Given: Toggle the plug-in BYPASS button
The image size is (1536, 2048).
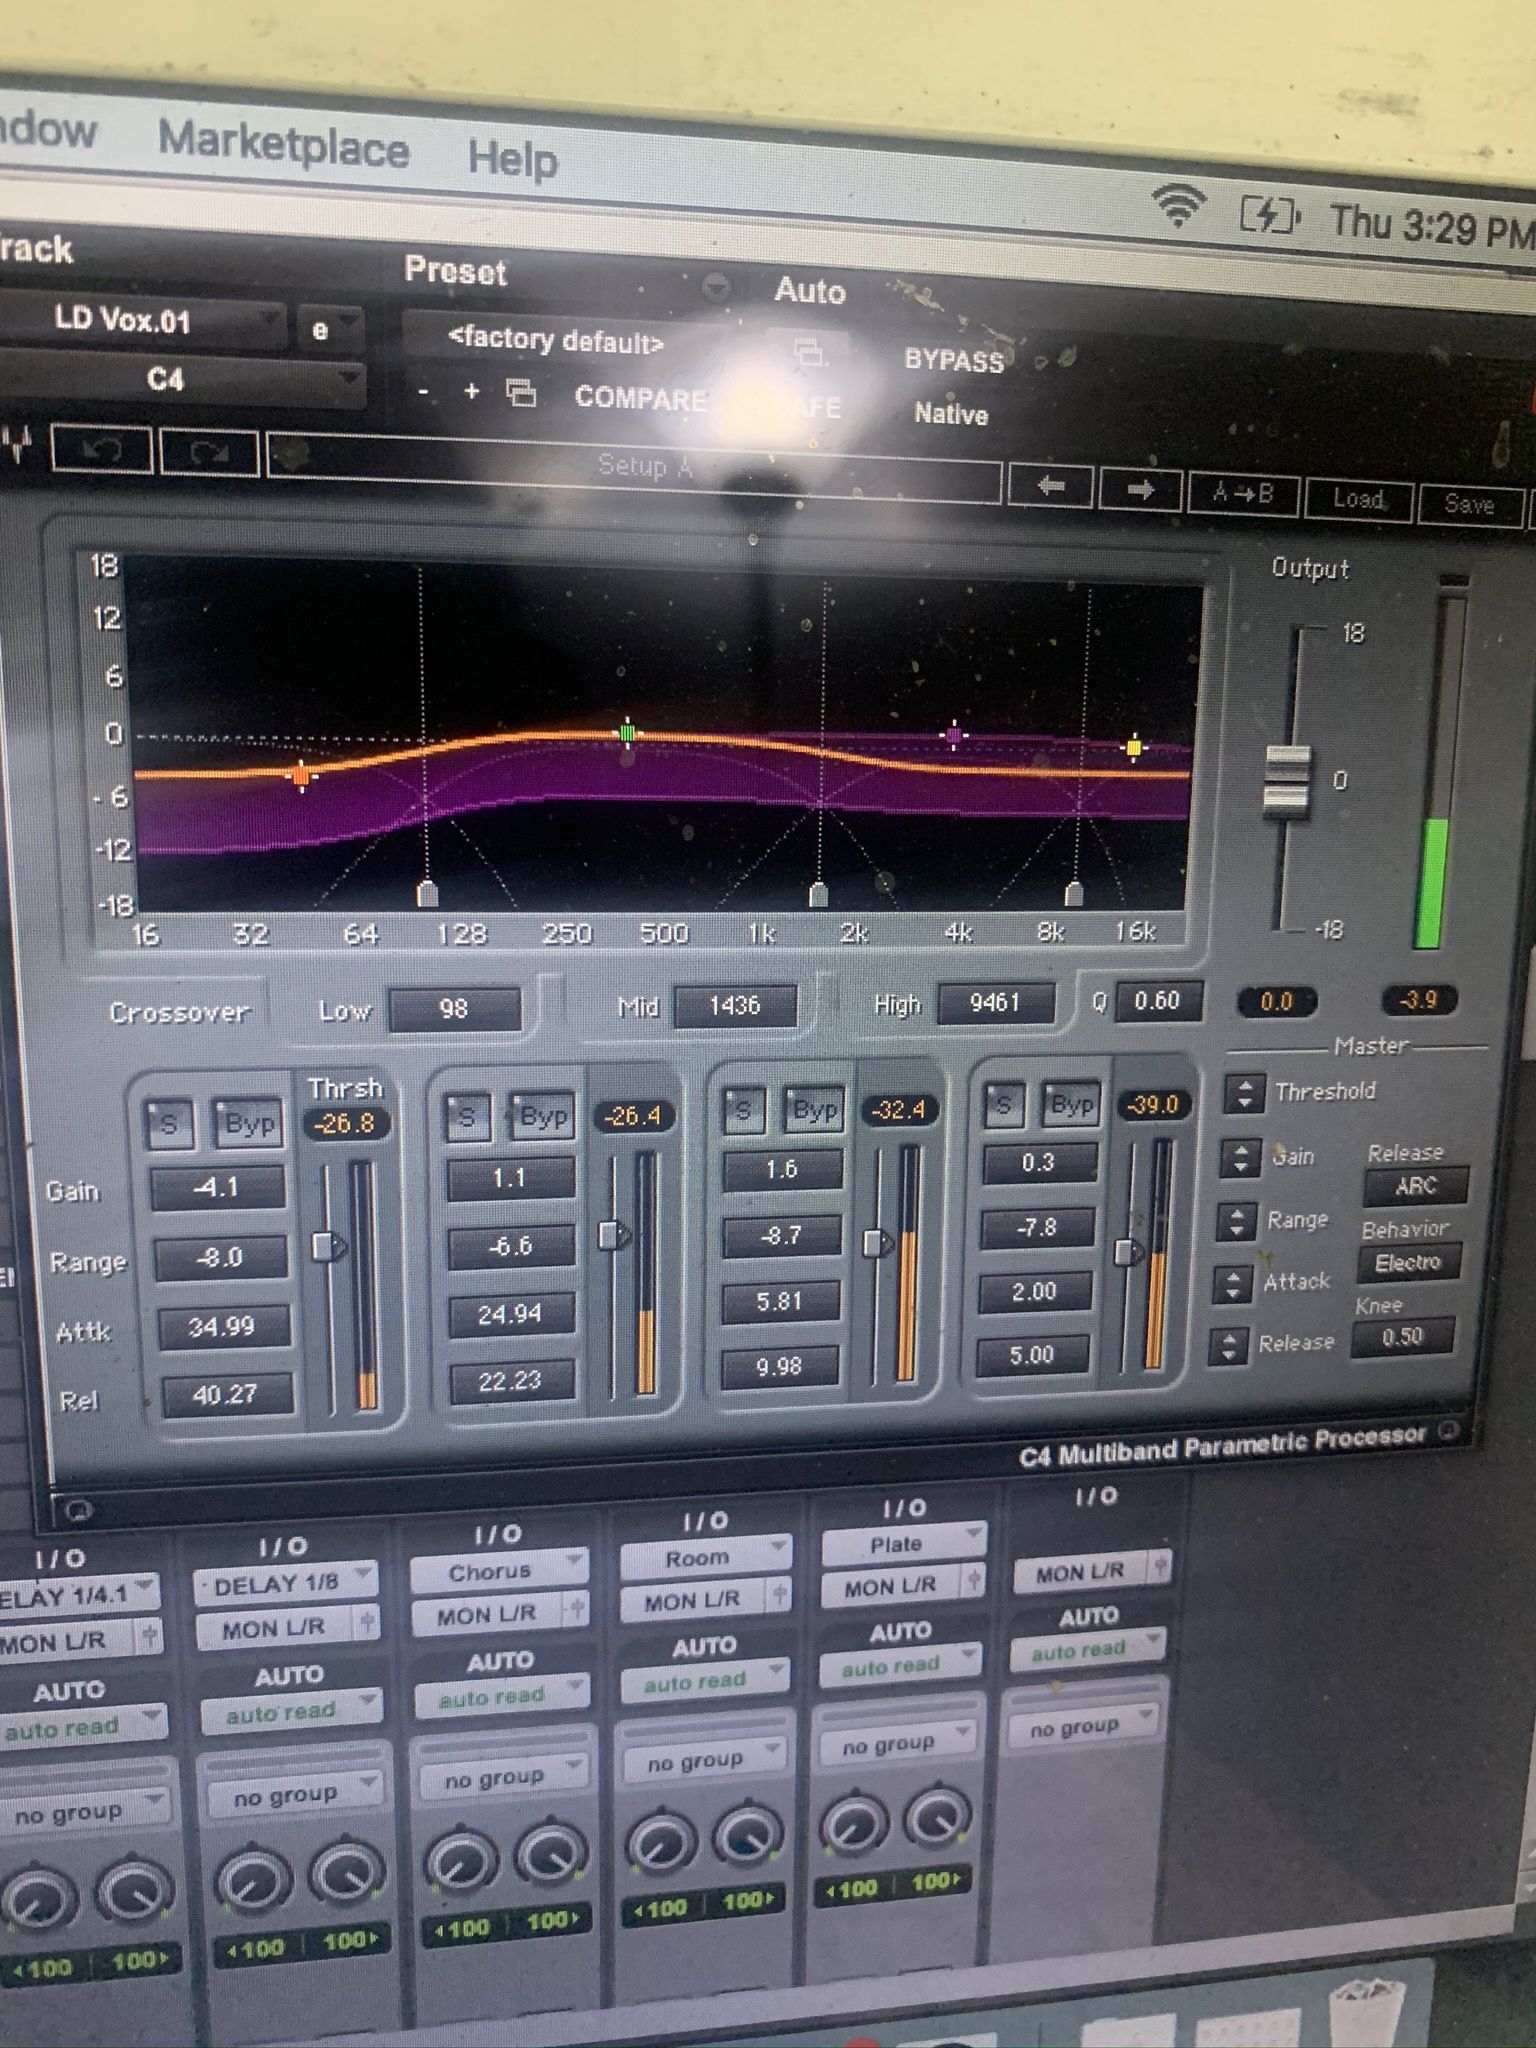Looking at the screenshot, I should click(x=954, y=359).
